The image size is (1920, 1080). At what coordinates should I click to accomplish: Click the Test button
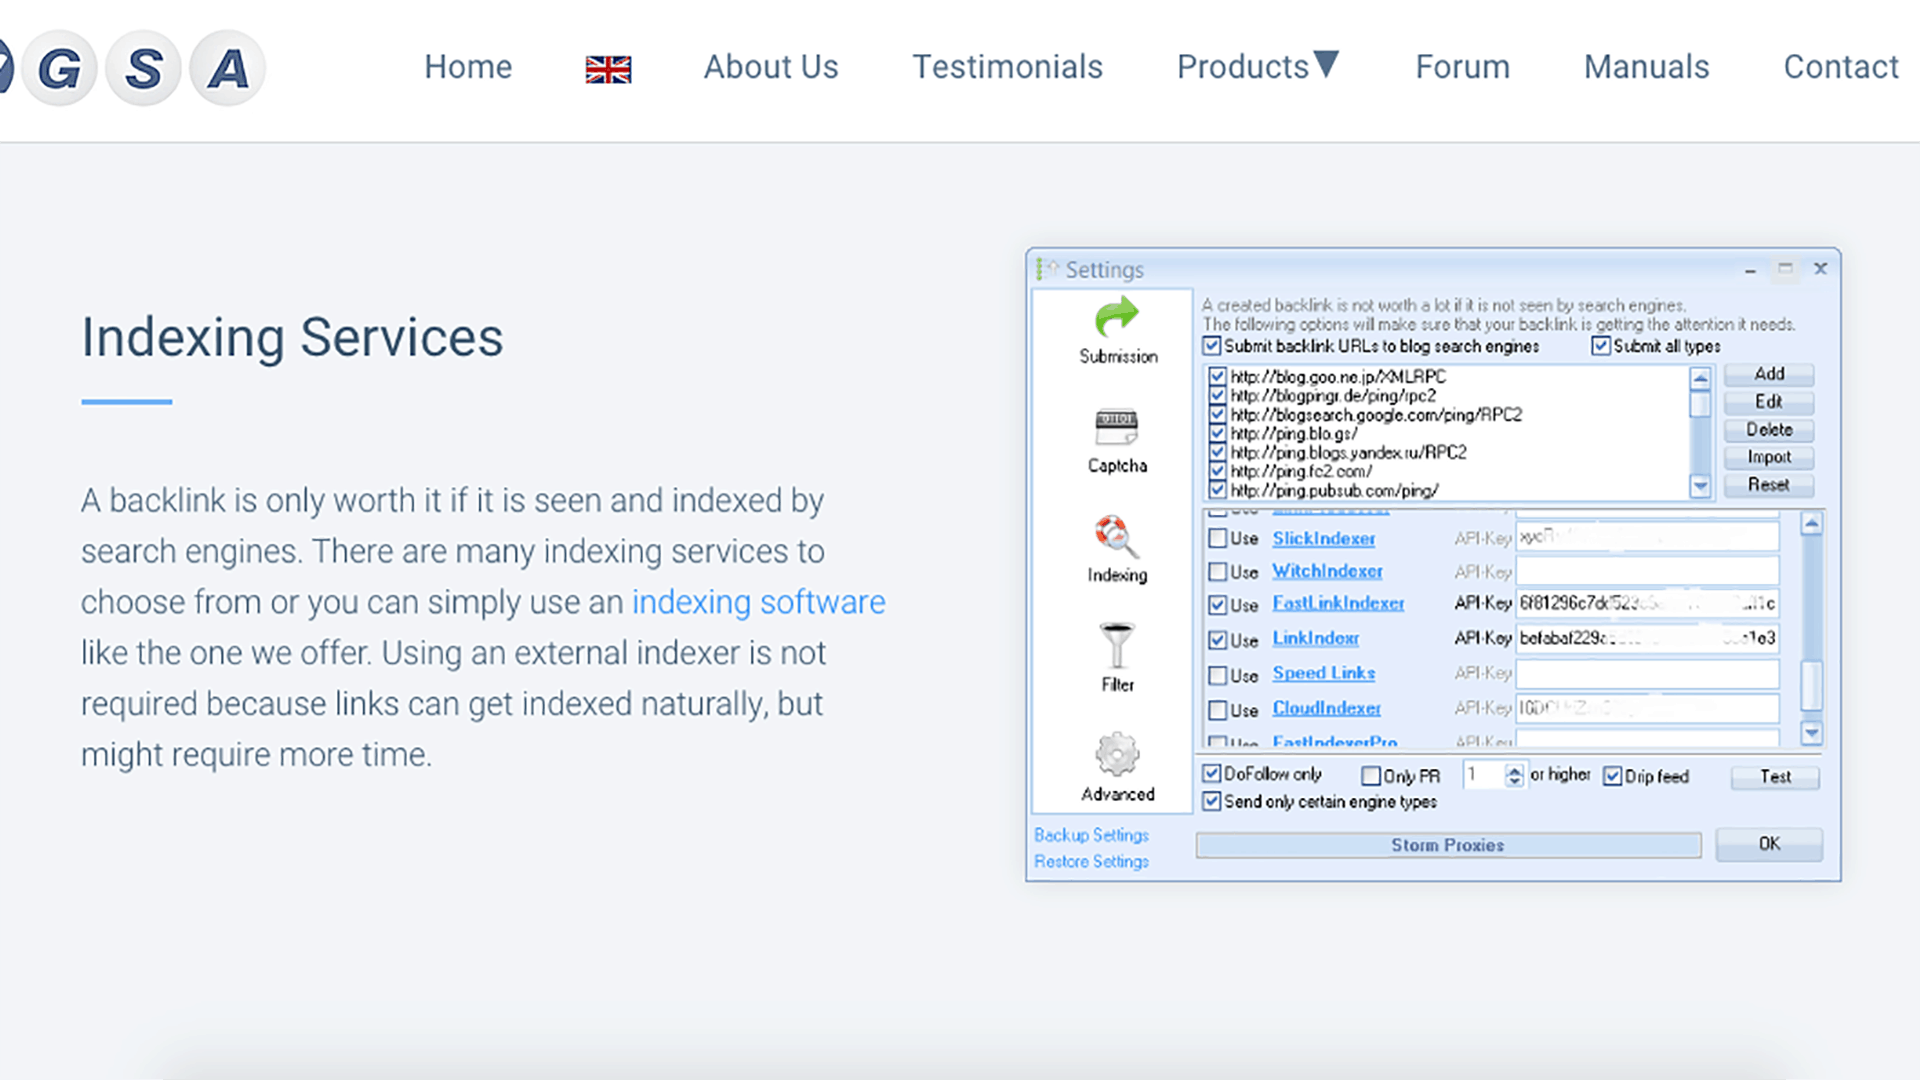[1775, 777]
